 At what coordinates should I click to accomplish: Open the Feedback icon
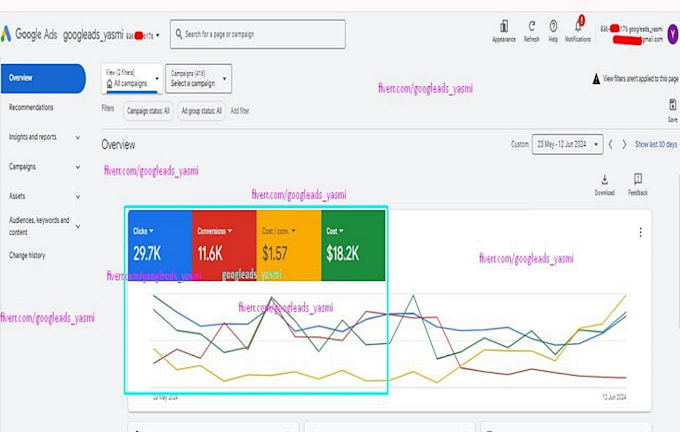[x=638, y=179]
